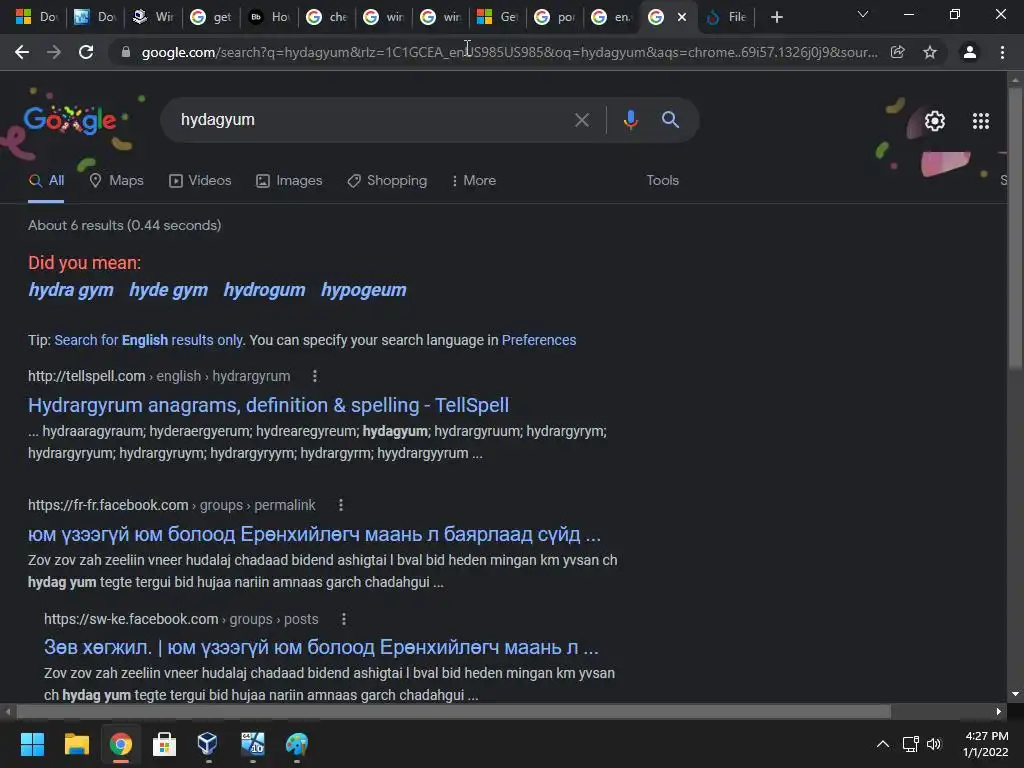
Task: Show hidden system tray icons
Action: [882, 744]
